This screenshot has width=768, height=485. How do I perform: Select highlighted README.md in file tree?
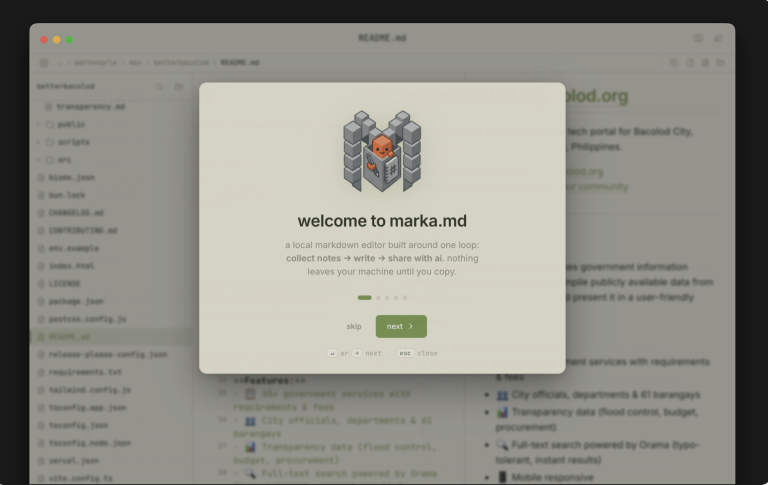tap(69, 337)
